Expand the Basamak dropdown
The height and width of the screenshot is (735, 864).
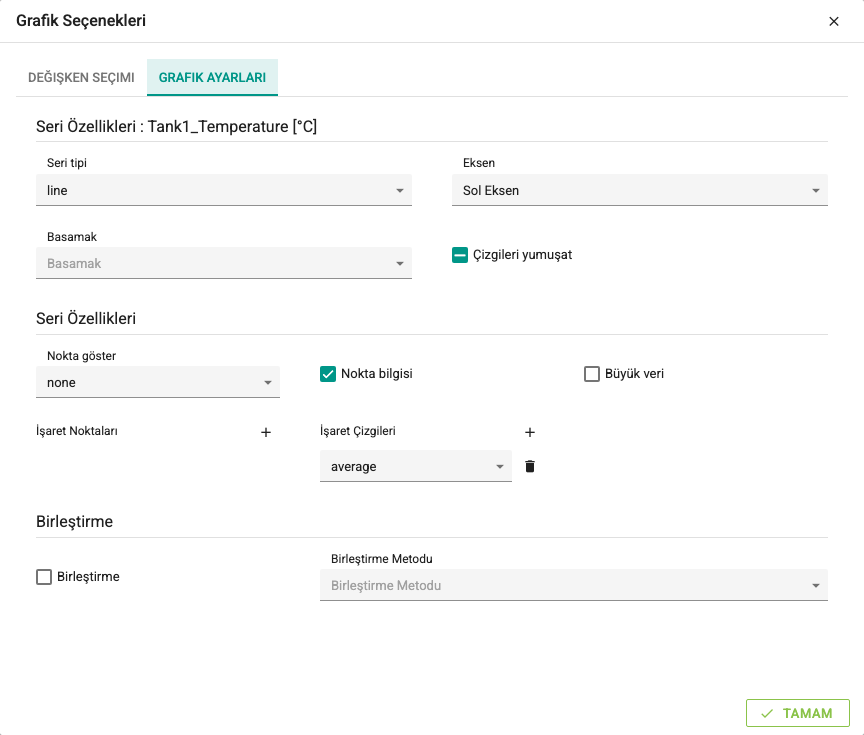point(224,263)
